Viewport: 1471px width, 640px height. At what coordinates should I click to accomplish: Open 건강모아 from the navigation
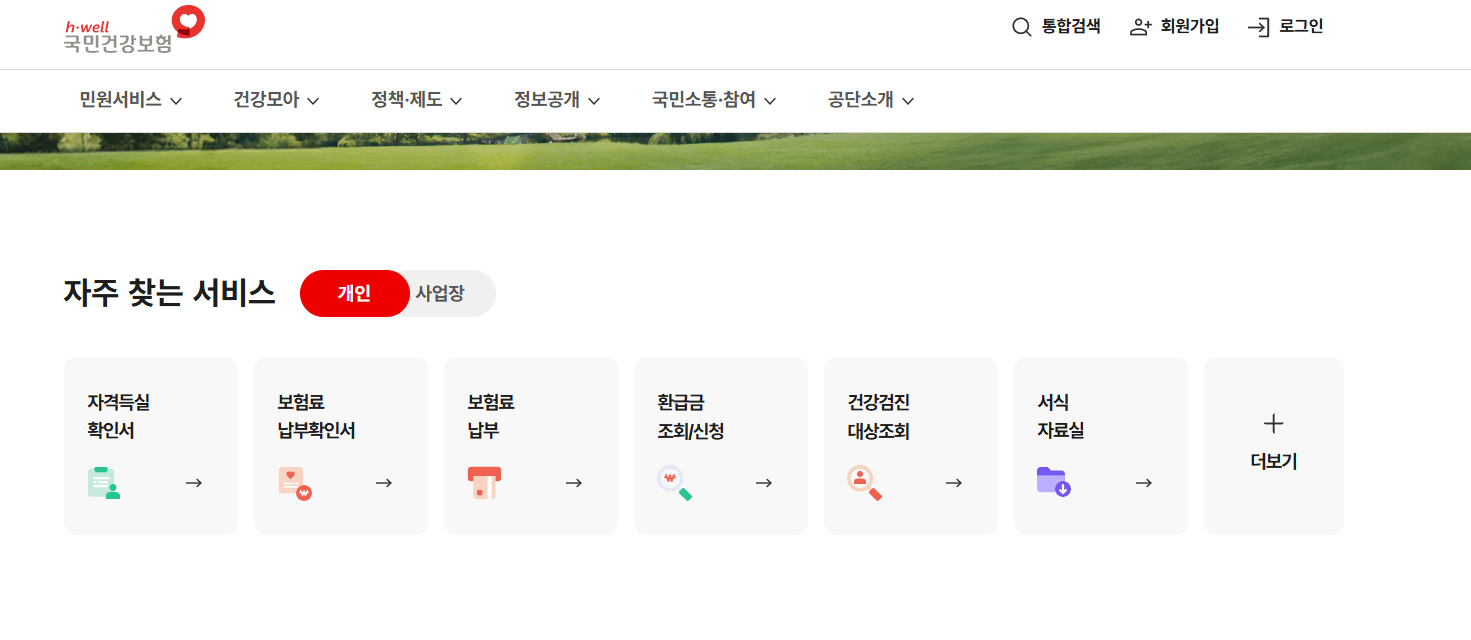point(268,100)
